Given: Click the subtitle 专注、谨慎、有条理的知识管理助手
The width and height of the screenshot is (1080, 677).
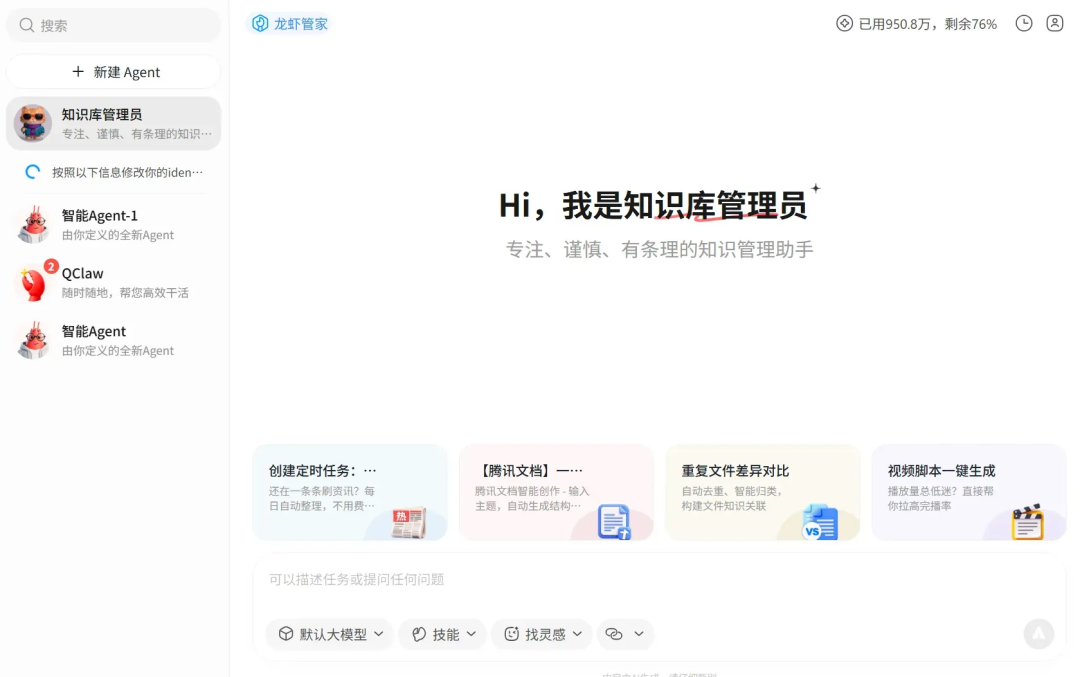Looking at the screenshot, I should [x=660, y=249].
